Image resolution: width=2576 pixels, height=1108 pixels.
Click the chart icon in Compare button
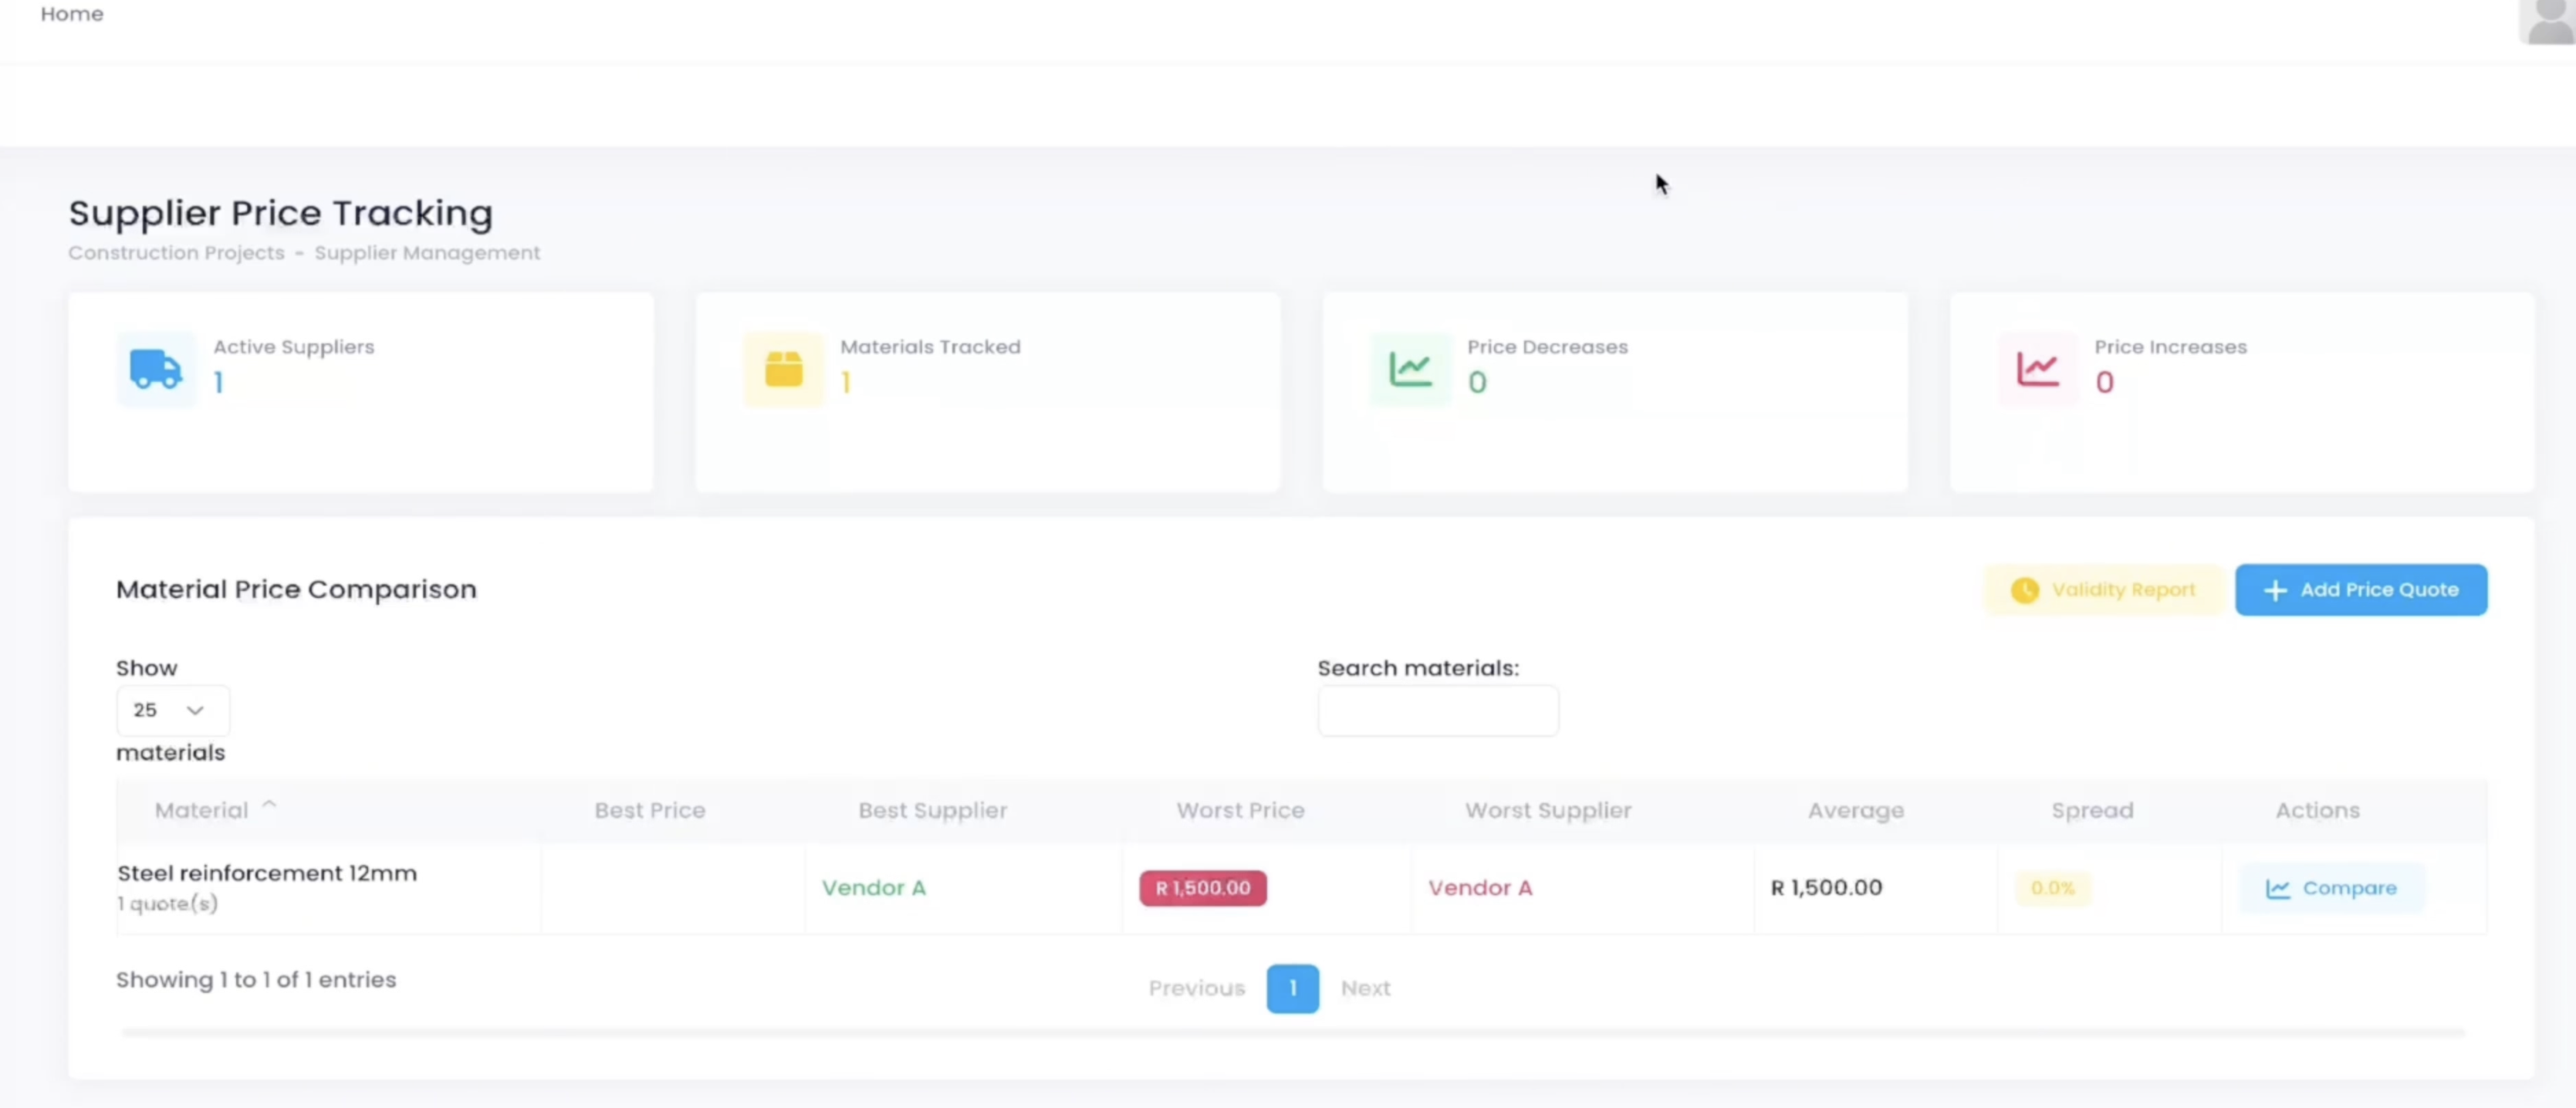click(2278, 888)
